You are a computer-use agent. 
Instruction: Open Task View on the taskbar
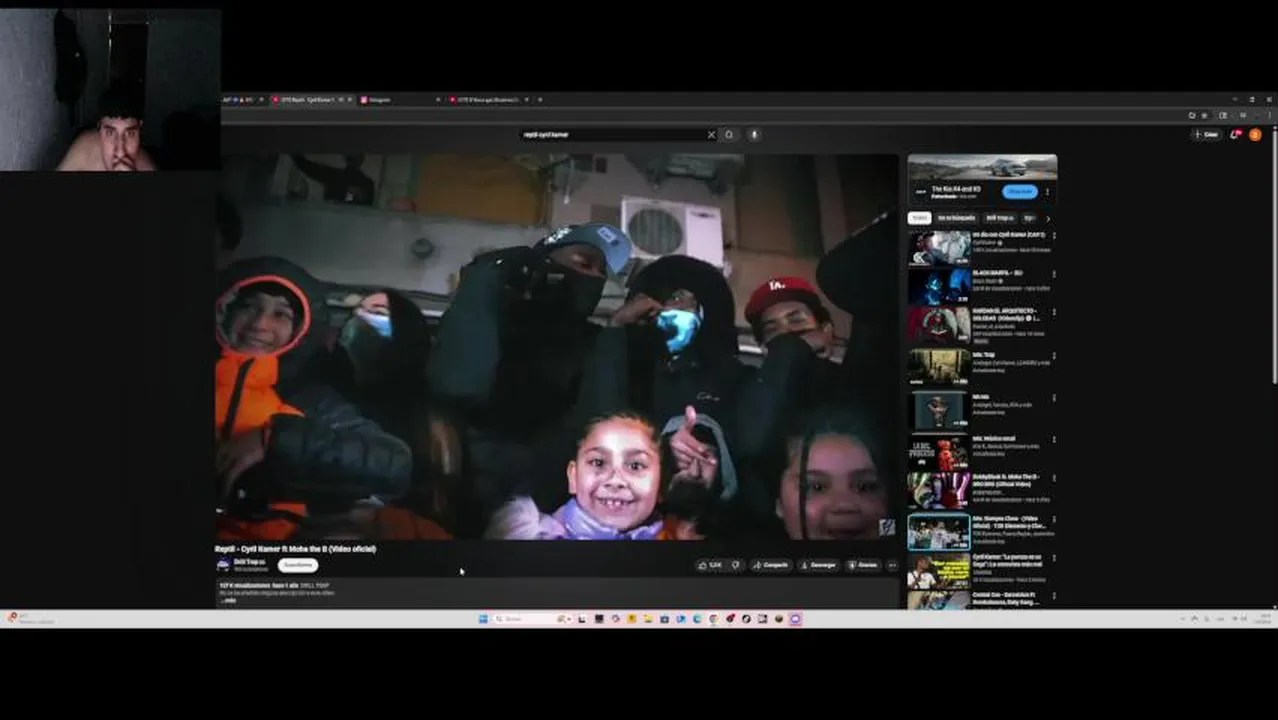(x=583, y=619)
